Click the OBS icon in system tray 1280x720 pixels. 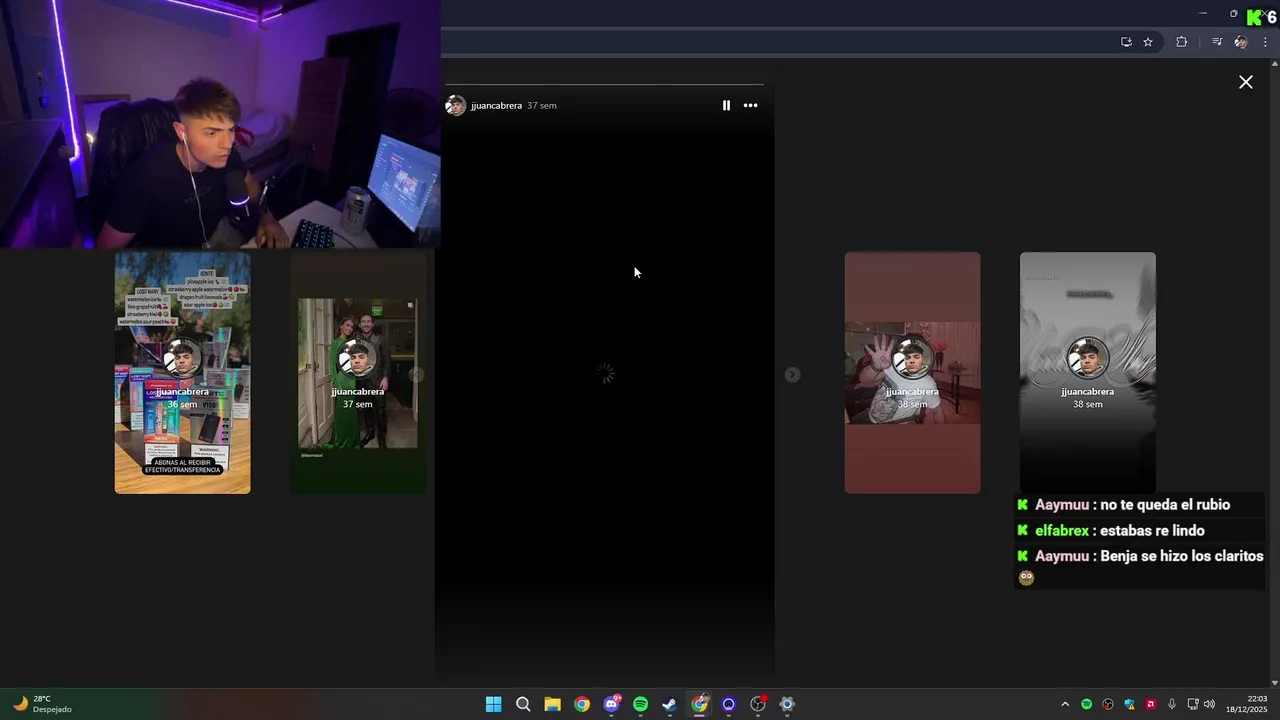(1107, 704)
